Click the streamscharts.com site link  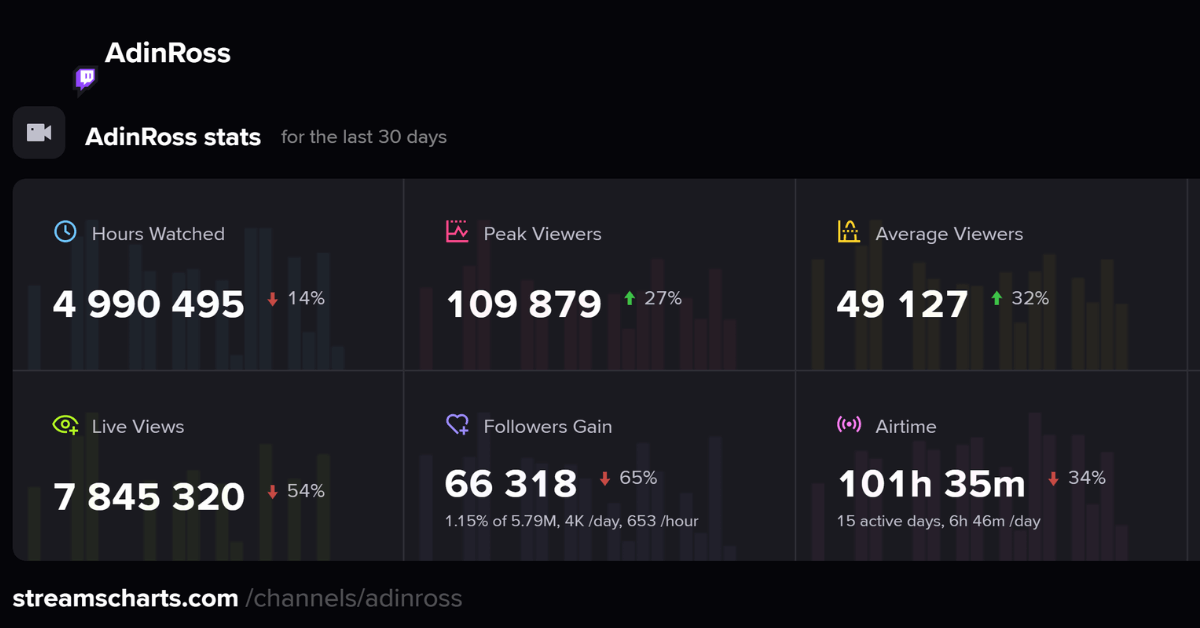click(125, 599)
